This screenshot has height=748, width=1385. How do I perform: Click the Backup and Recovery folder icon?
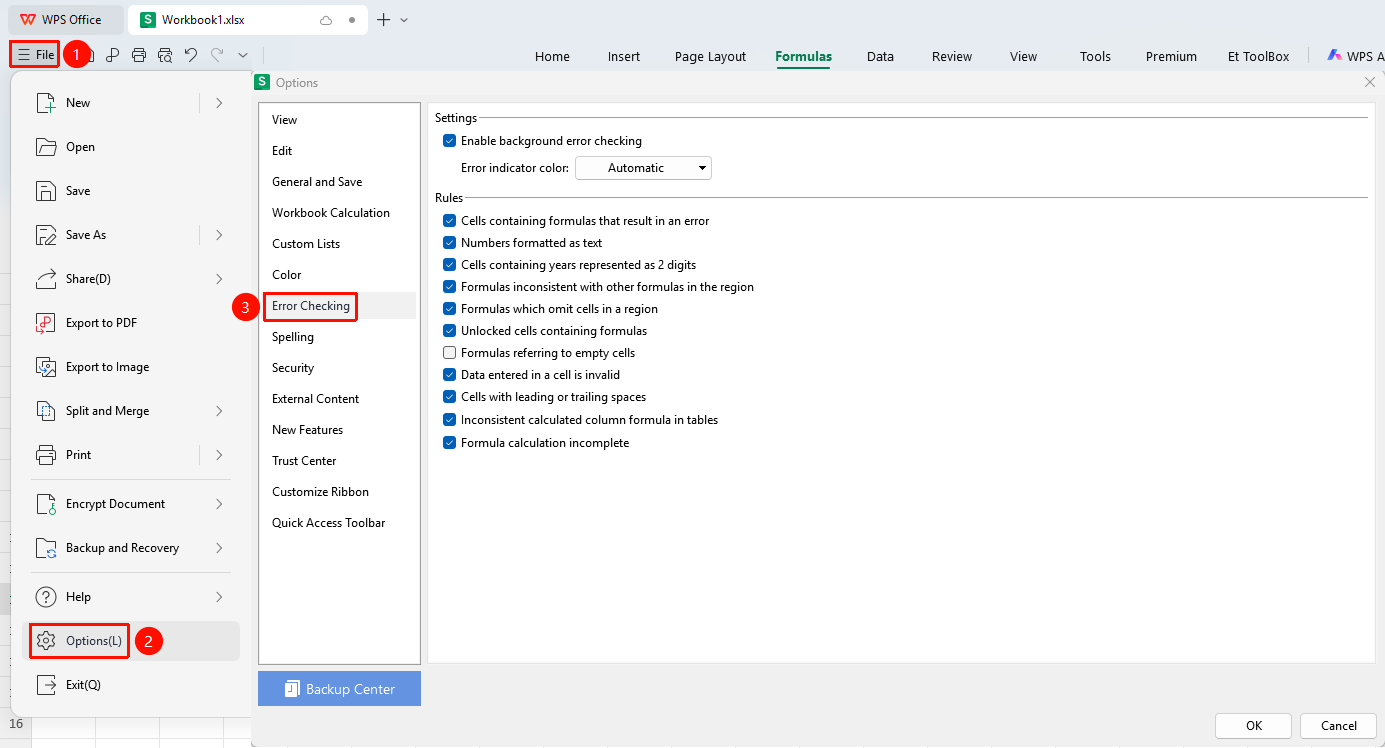(x=46, y=548)
